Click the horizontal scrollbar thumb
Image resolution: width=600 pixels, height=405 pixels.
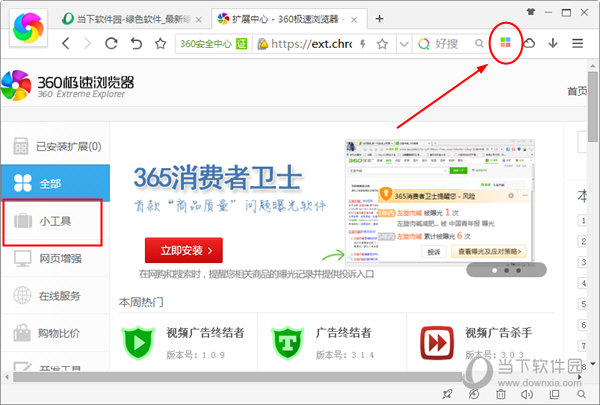coord(237,377)
